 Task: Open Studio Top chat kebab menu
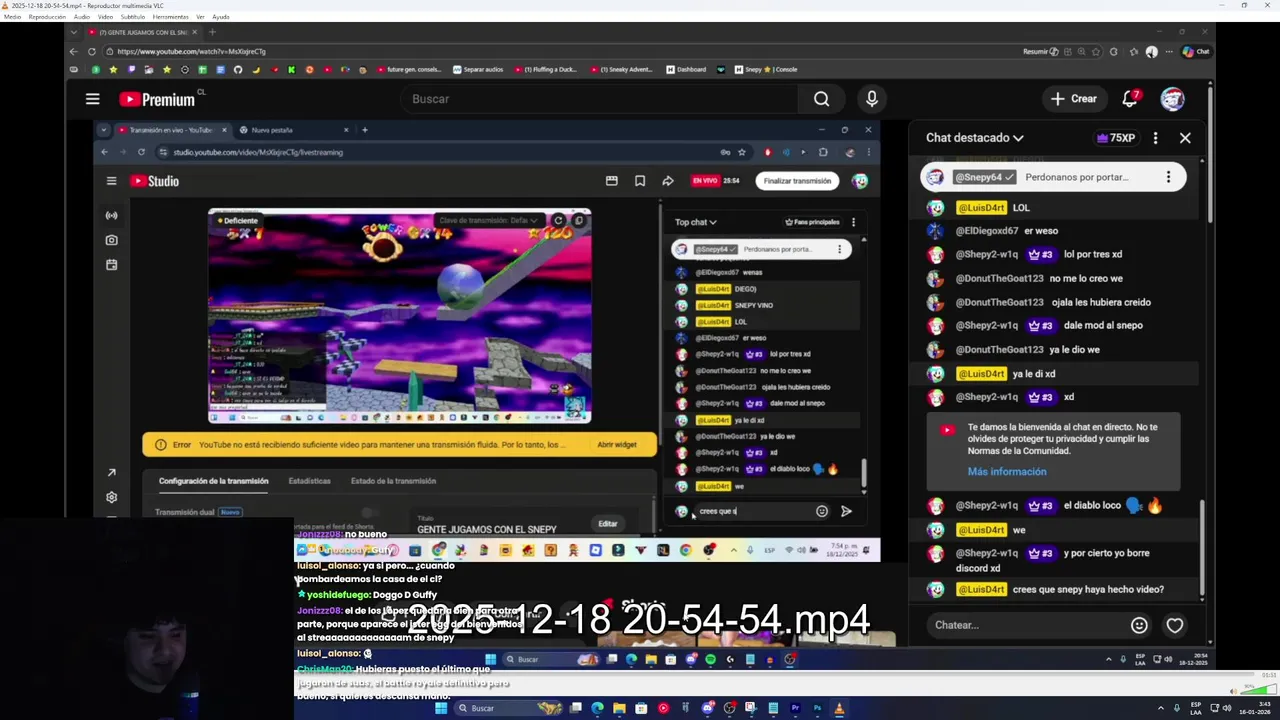click(853, 222)
